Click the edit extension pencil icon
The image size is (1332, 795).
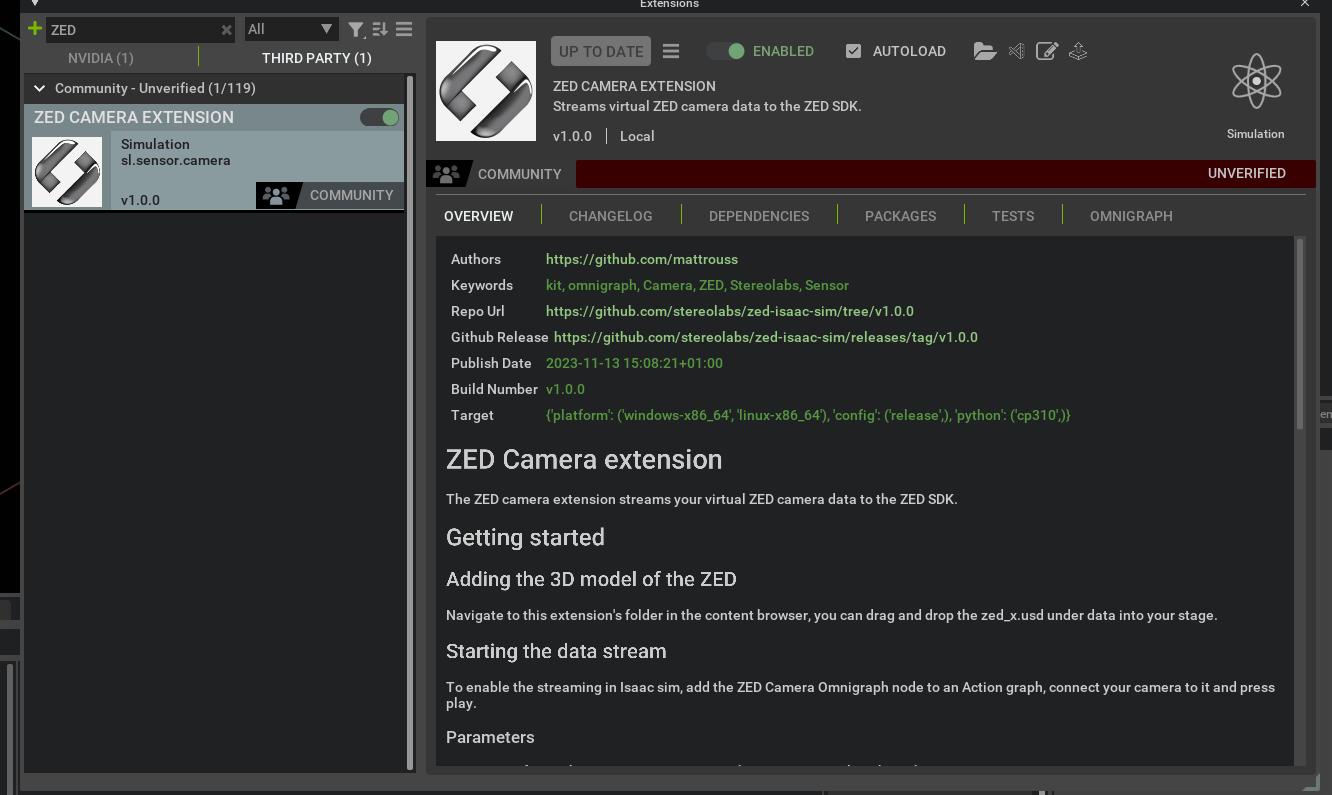(x=1047, y=51)
